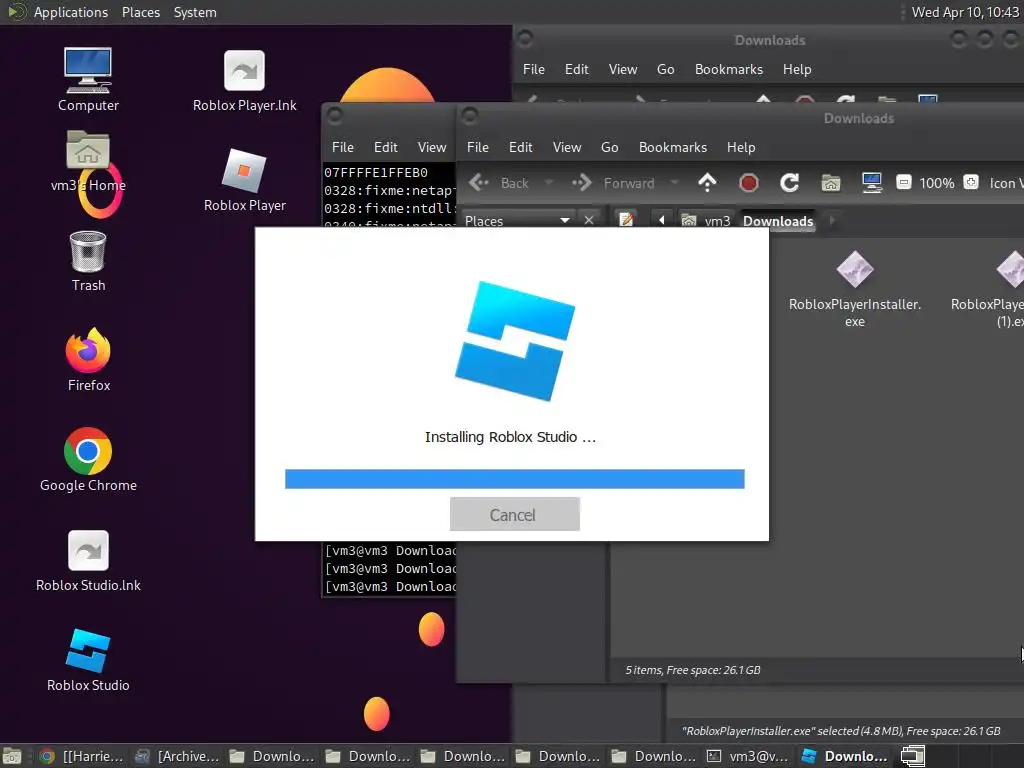Click "5 items, Free space: 26.1 GB" status text
Image resolution: width=1024 pixels, height=768 pixels.
pos(692,670)
